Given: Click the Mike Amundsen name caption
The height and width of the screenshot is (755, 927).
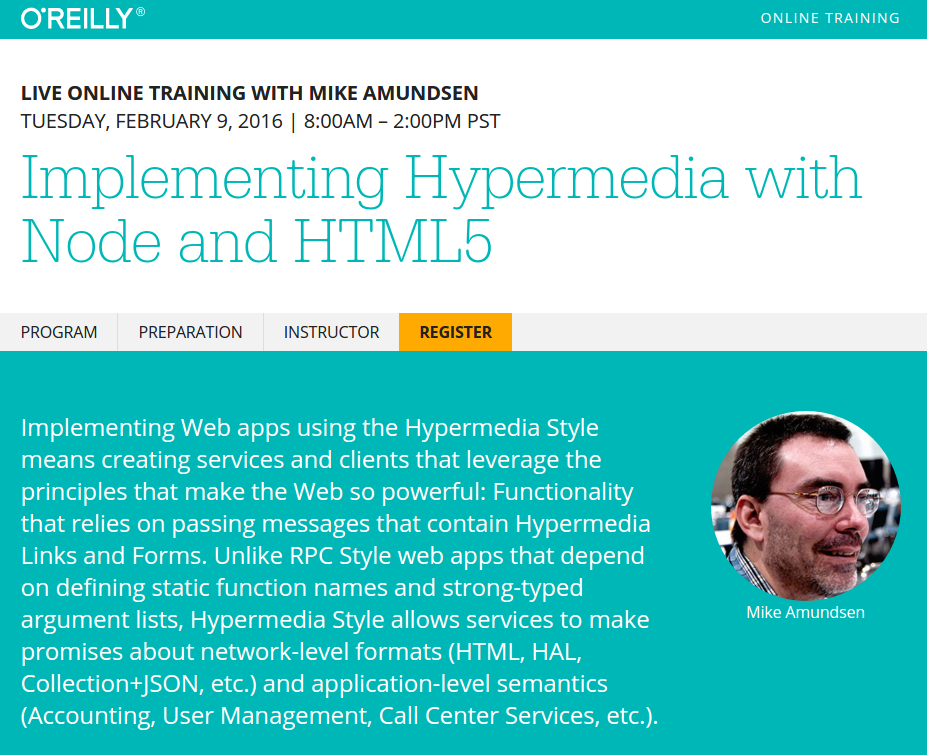Looking at the screenshot, I should pyautogui.click(x=805, y=613).
